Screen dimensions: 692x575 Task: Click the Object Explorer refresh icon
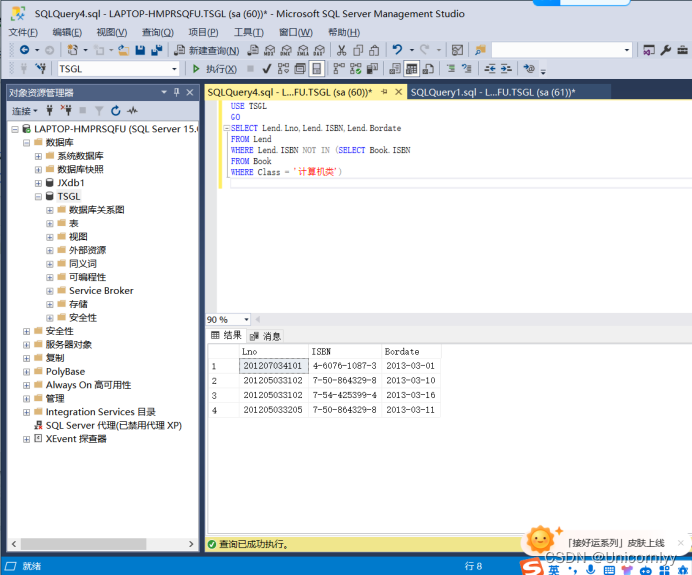116,111
